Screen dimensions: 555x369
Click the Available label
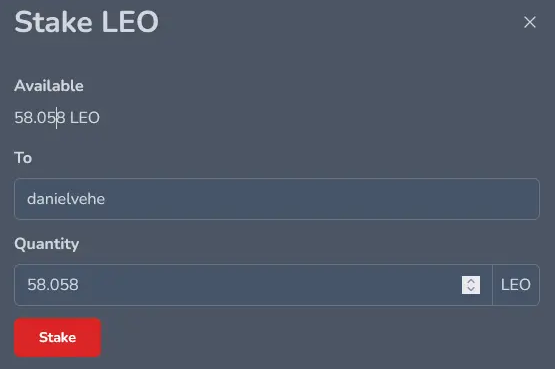[49, 86]
